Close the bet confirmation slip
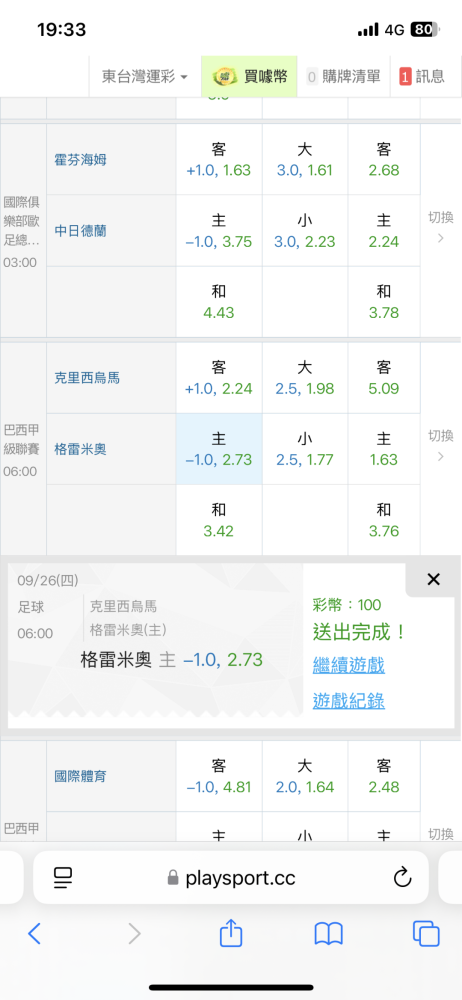462x1000 pixels. [433, 579]
